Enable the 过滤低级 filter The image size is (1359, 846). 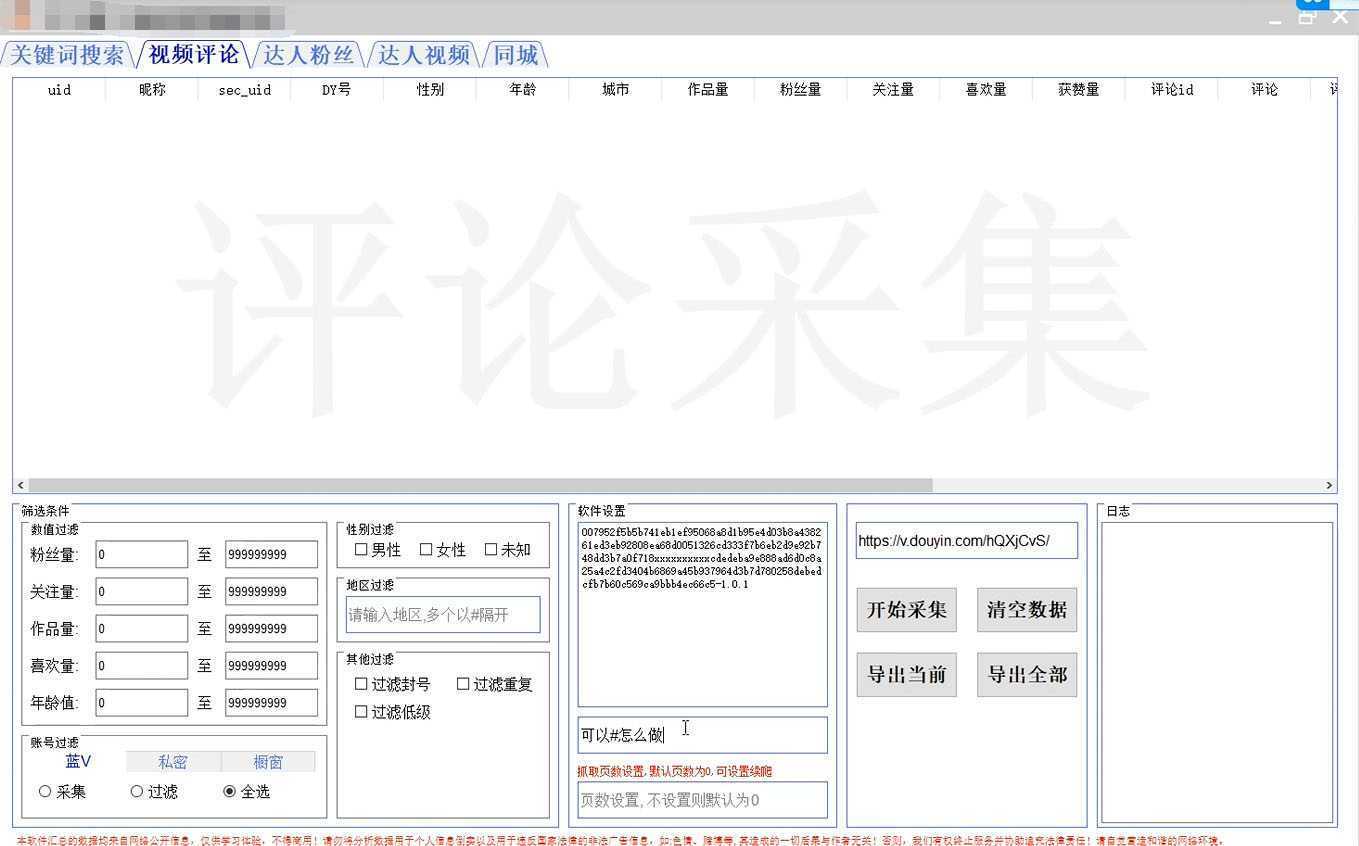361,711
